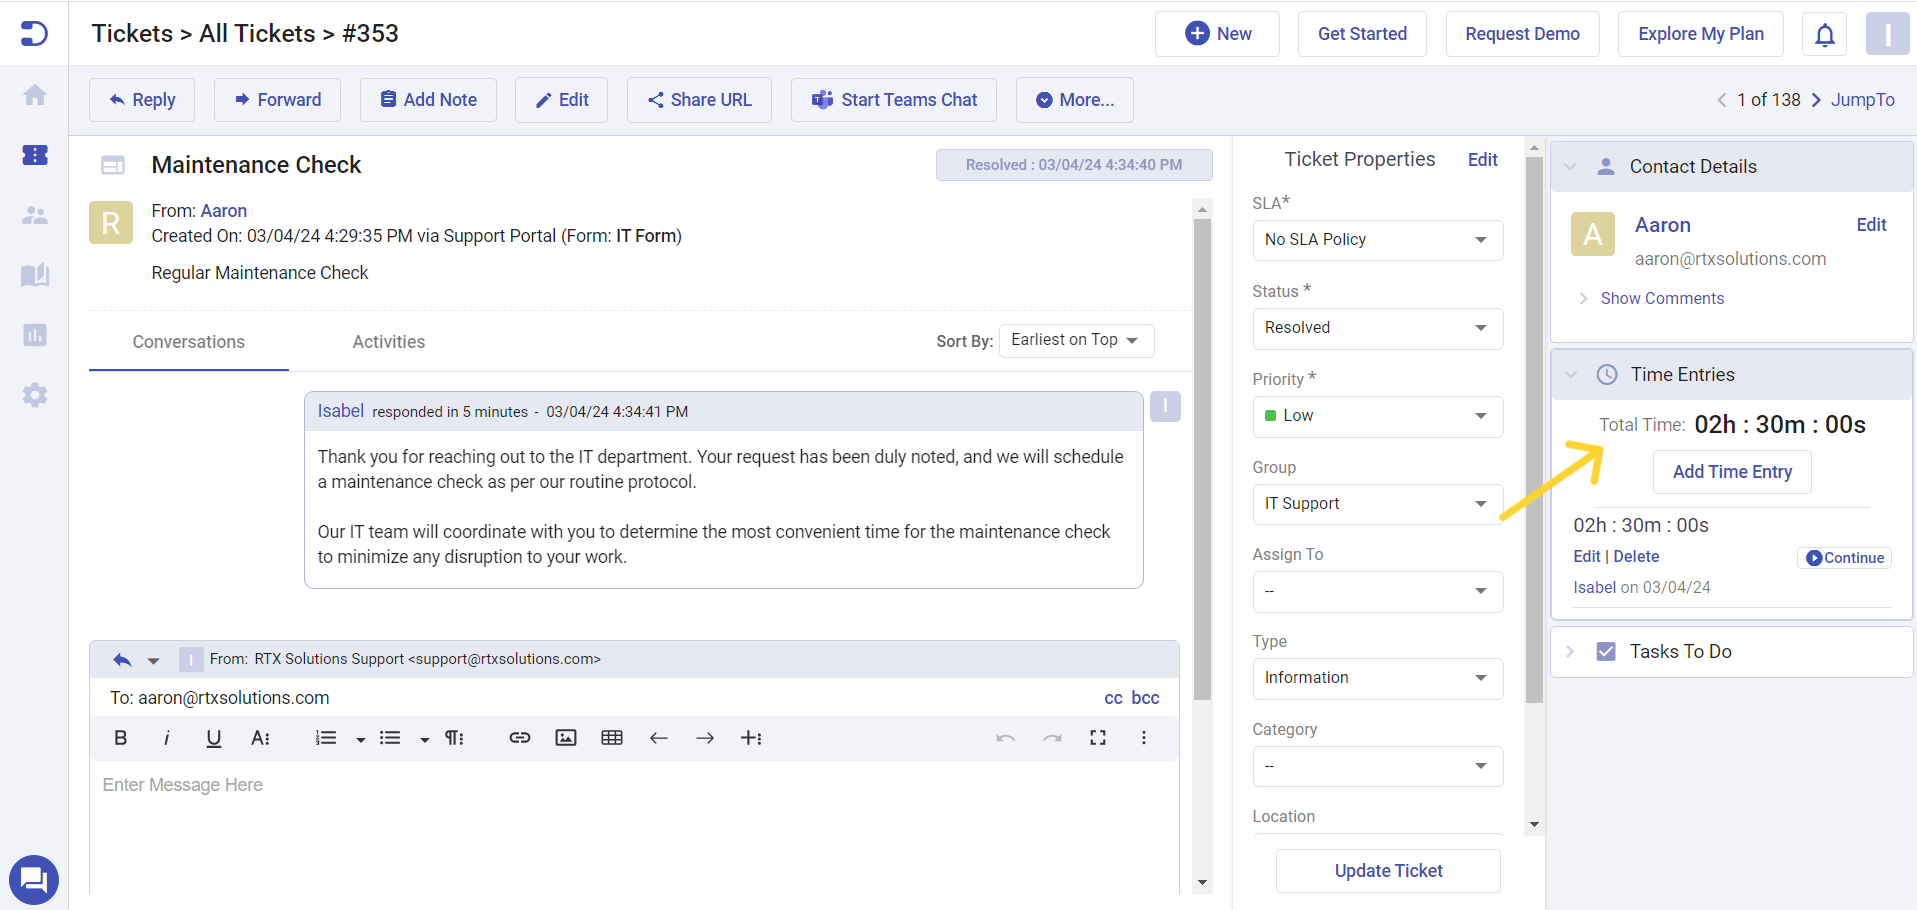The height and width of the screenshot is (910, 1917).
Task: Toggle underline formatting in the editor
Action: pos(213,737)
